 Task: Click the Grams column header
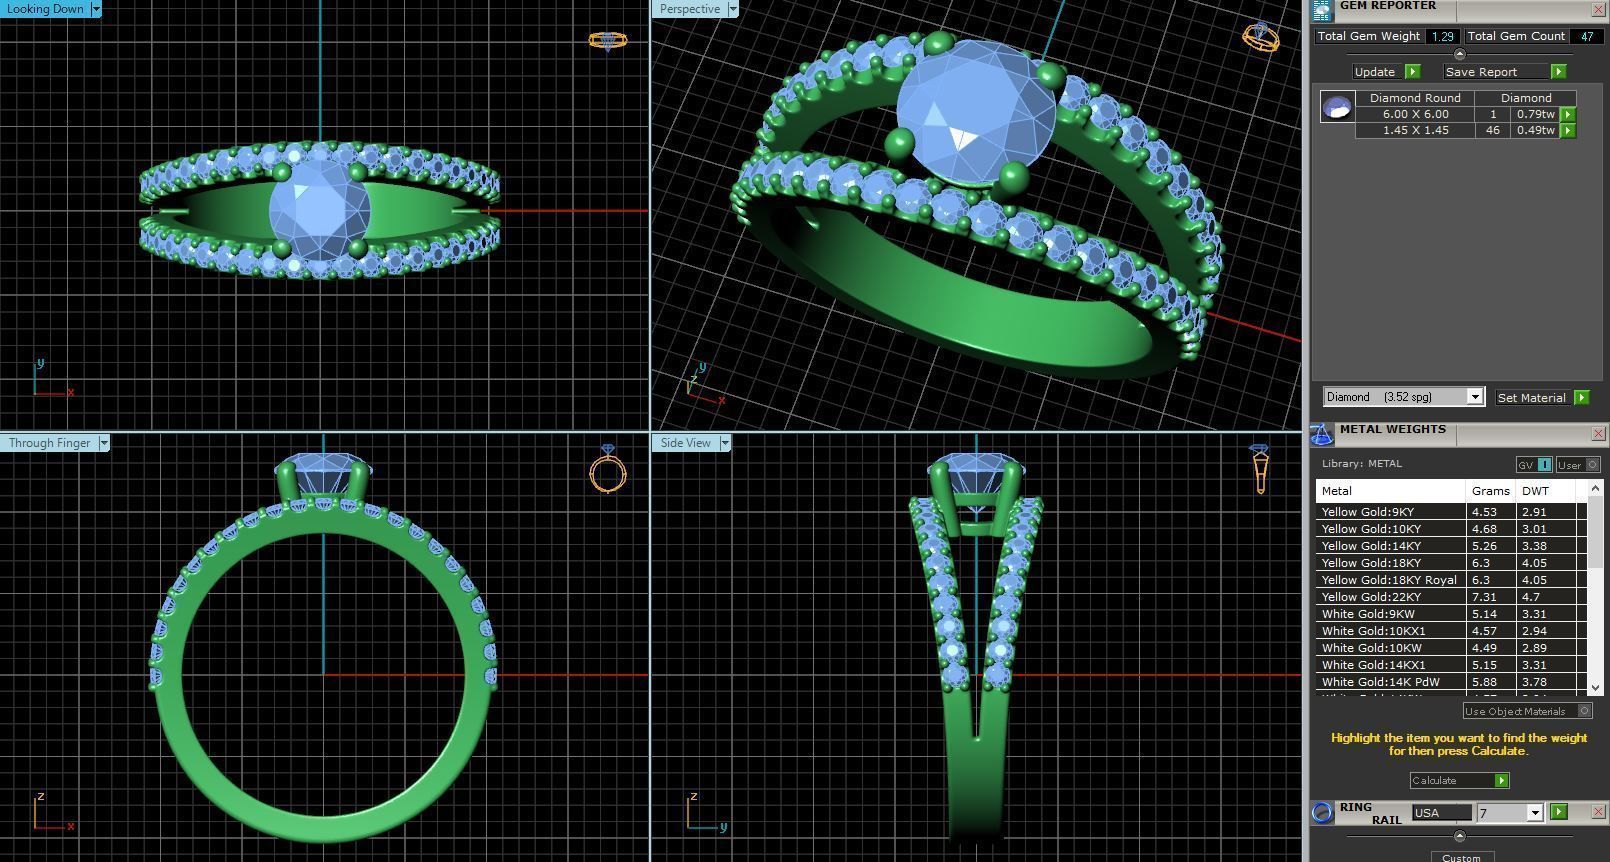(x=1491, y=491)
